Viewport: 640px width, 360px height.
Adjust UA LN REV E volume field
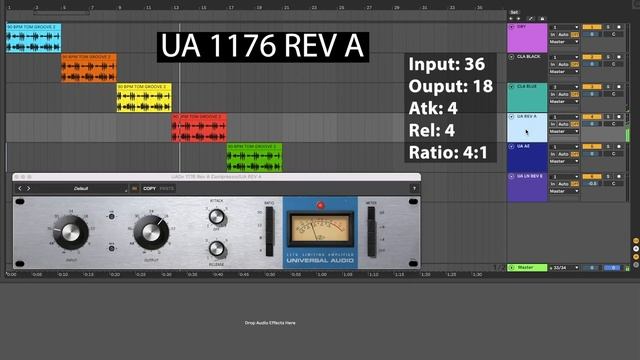[x=592, y=184]
